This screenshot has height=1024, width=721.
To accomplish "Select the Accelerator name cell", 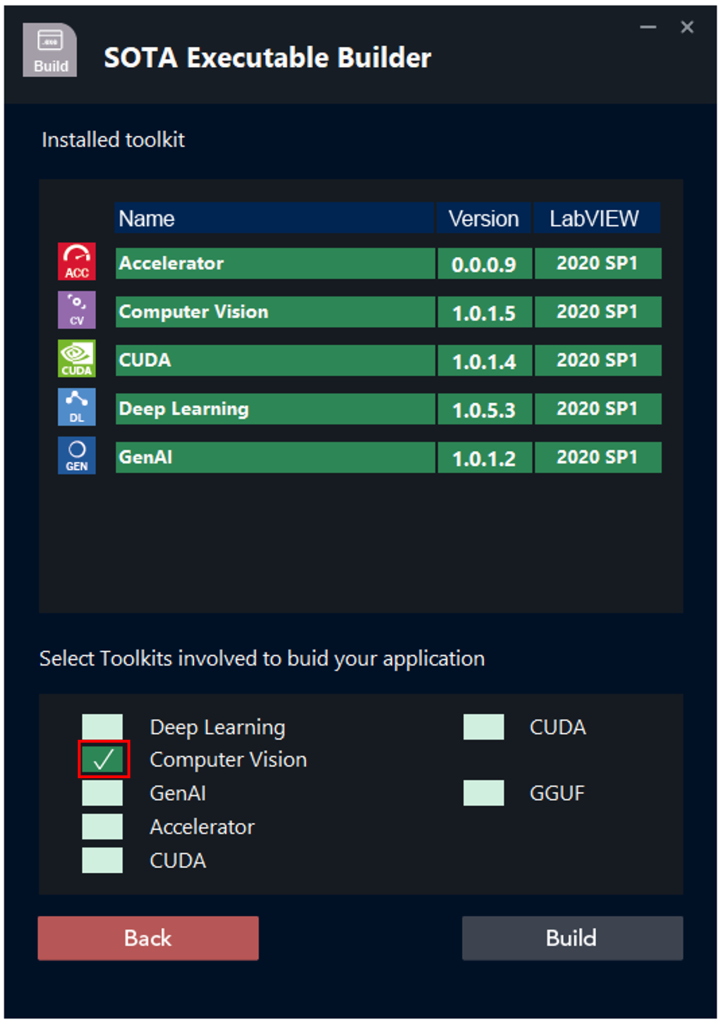I will [x=276, y=263].
